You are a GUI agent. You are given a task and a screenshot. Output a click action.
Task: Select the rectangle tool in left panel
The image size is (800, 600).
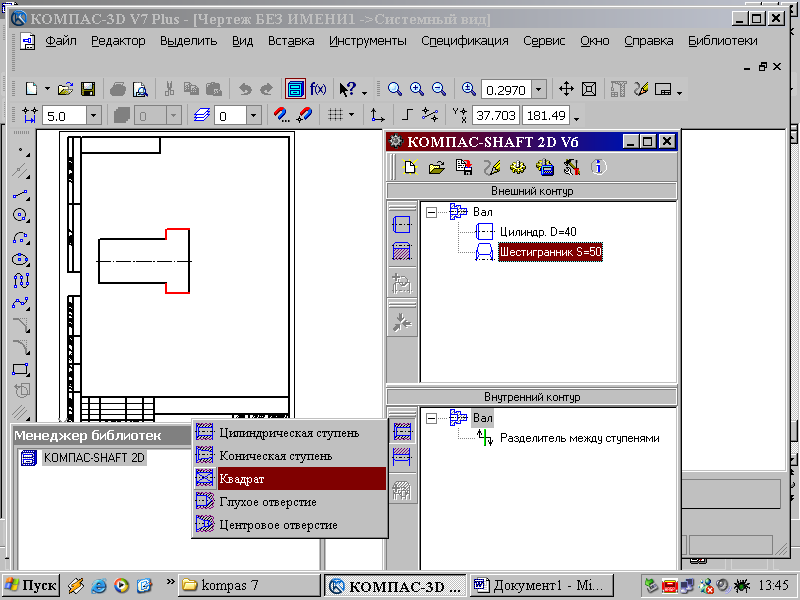click(x=20, y=369)
